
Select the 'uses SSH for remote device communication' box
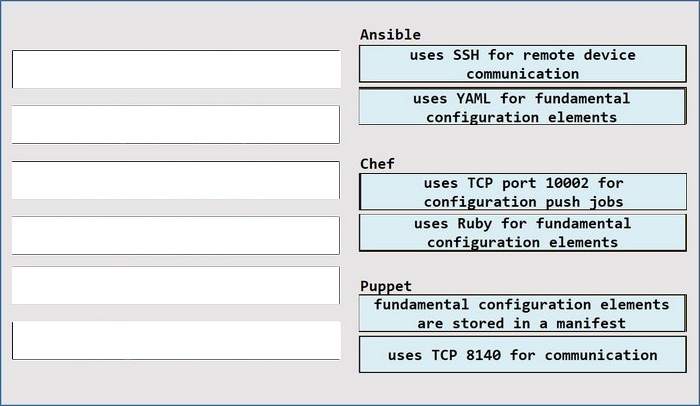point(523,63)
